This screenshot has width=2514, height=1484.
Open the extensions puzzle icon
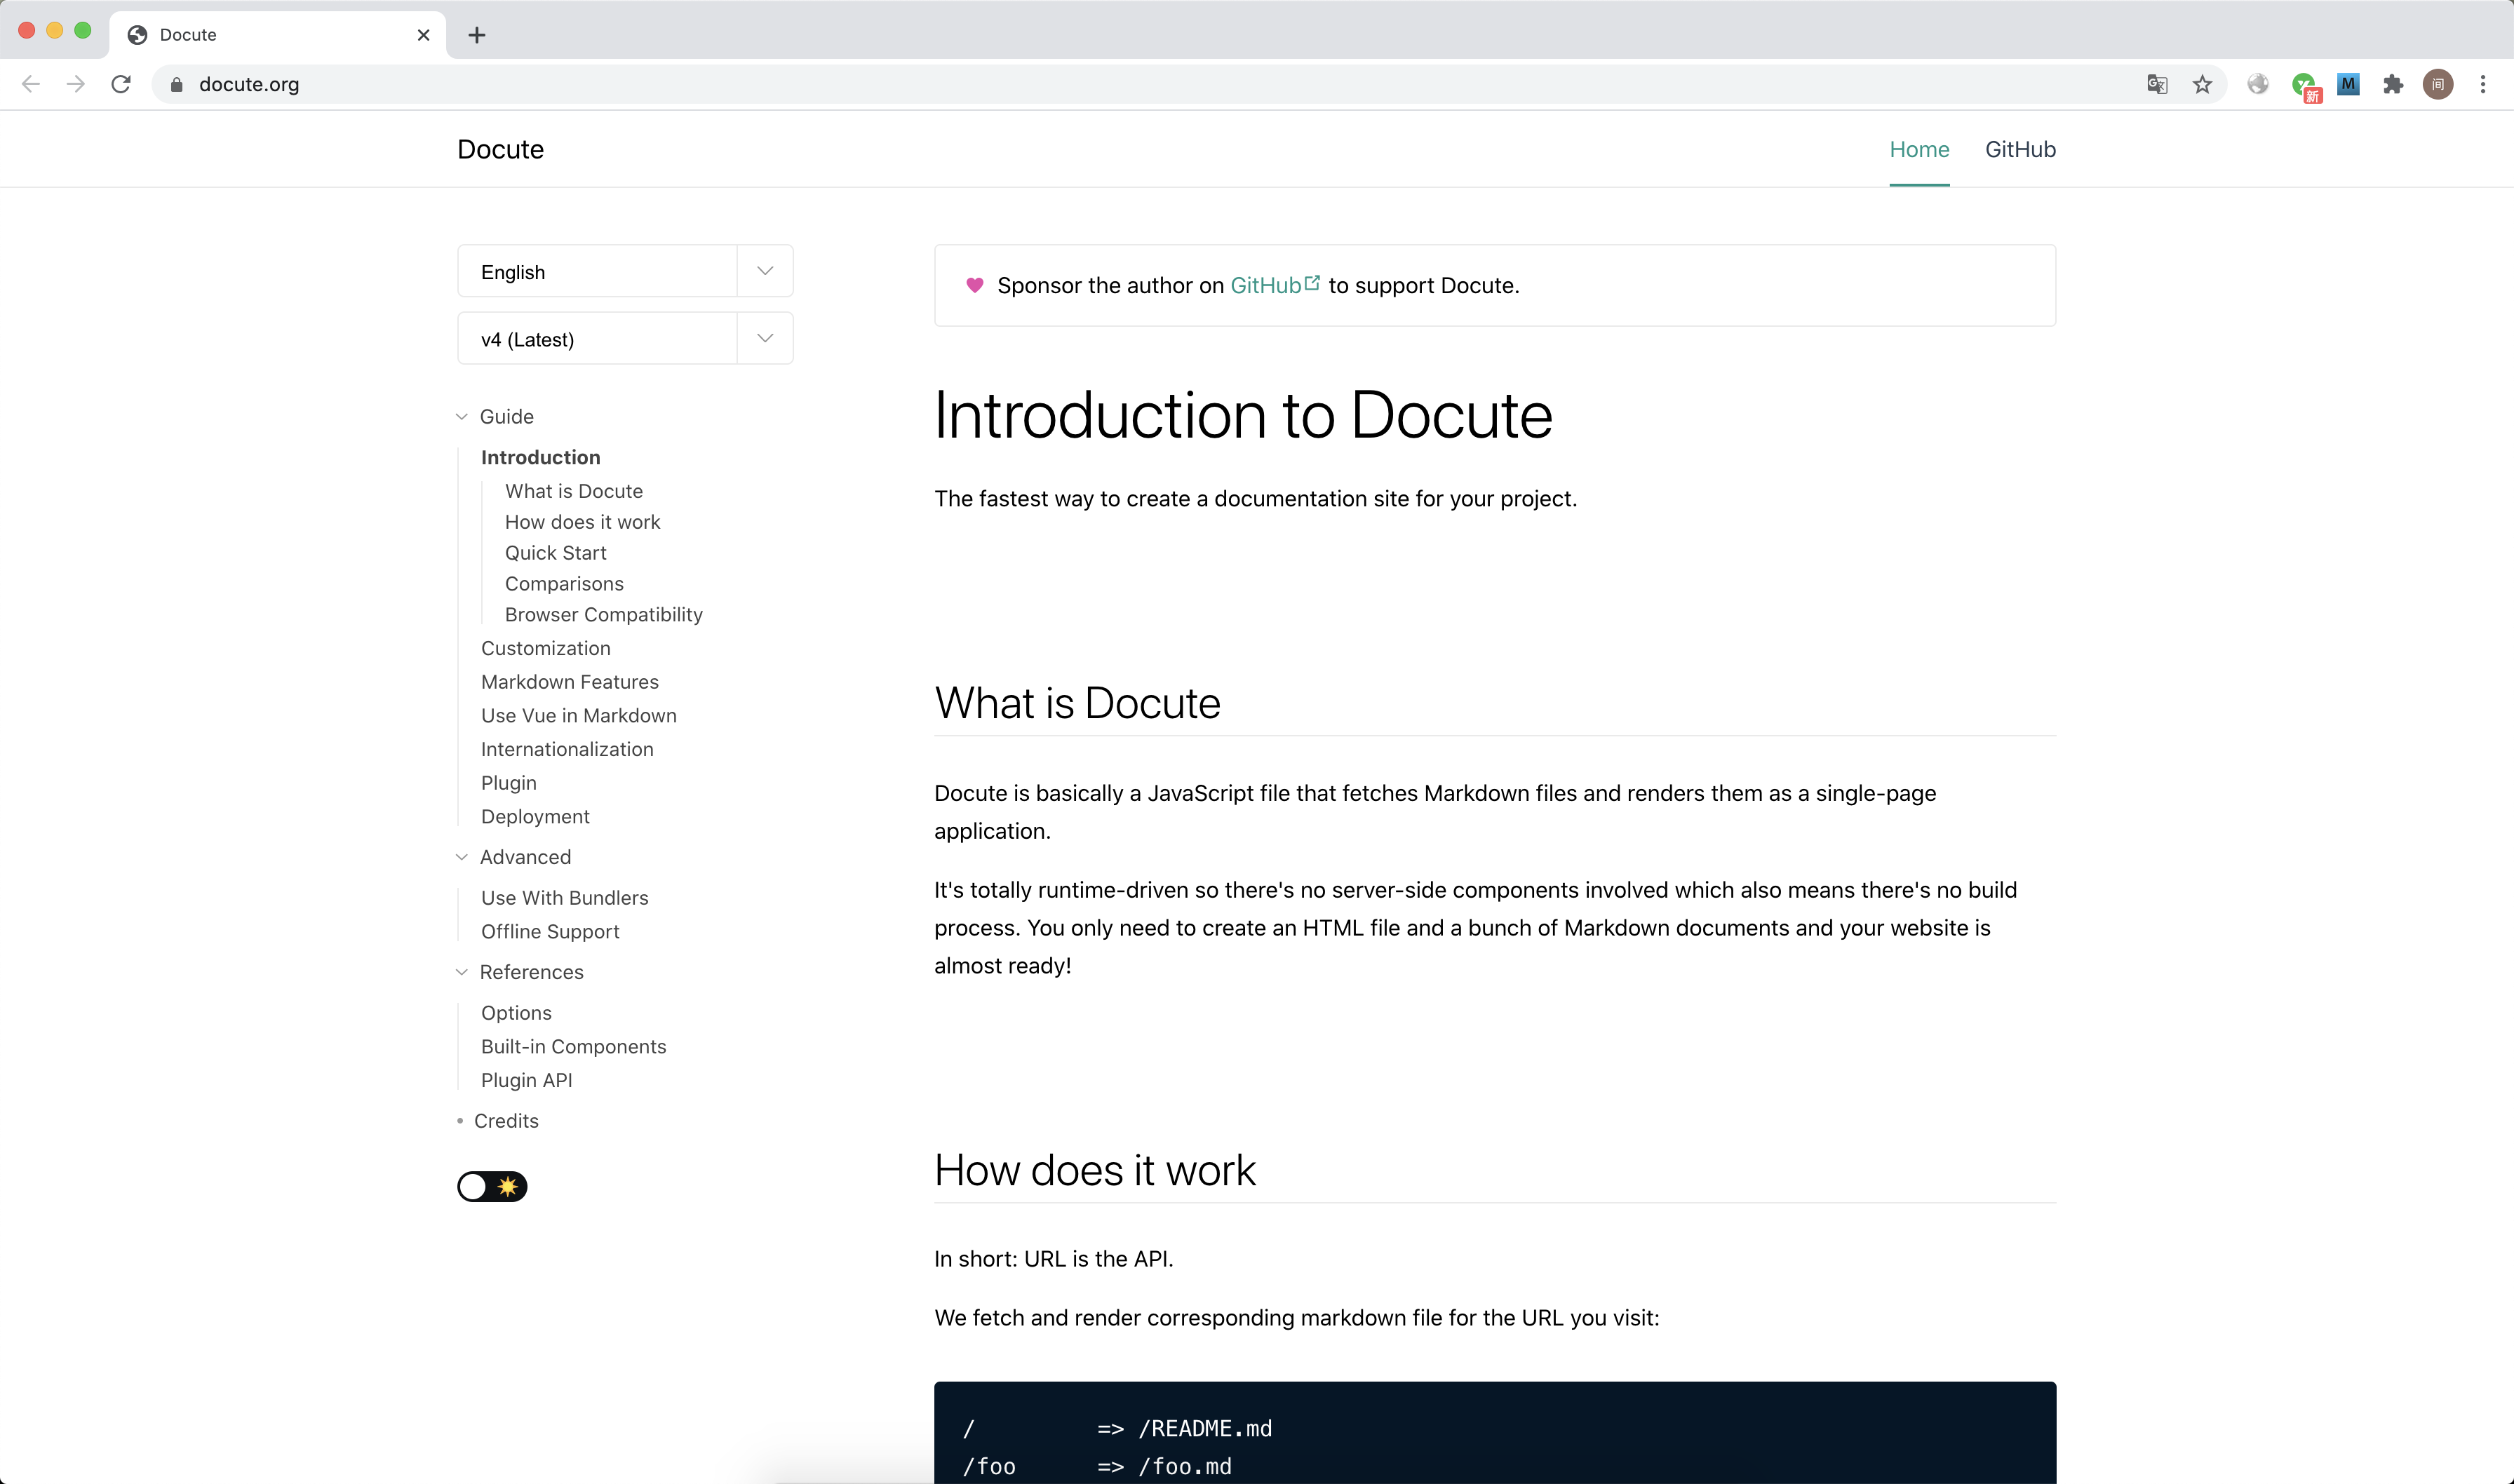pyautogui.click(x=2393, y=84)
